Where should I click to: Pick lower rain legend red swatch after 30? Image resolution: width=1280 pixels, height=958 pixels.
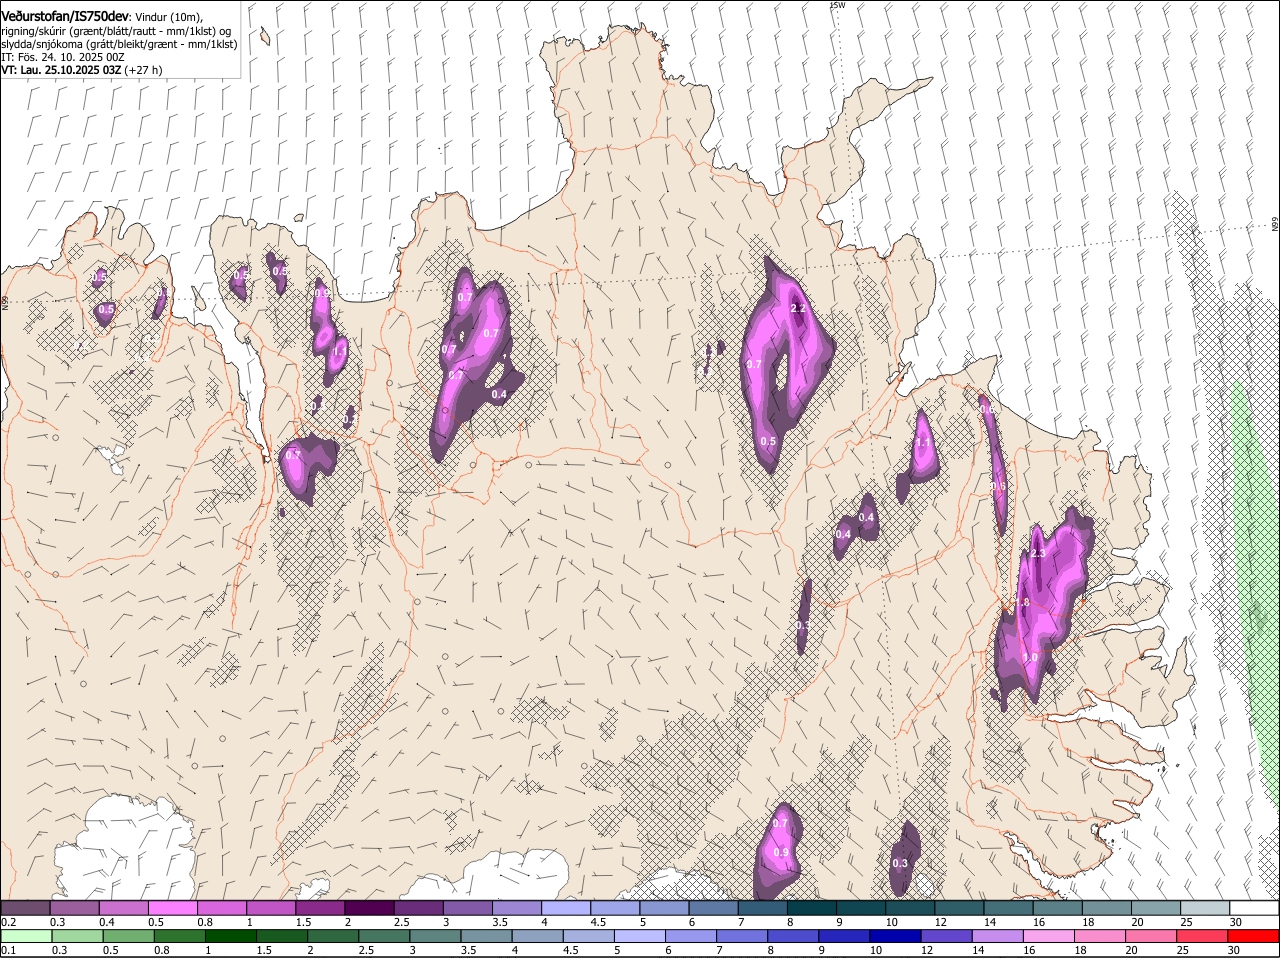[1254, 936]
